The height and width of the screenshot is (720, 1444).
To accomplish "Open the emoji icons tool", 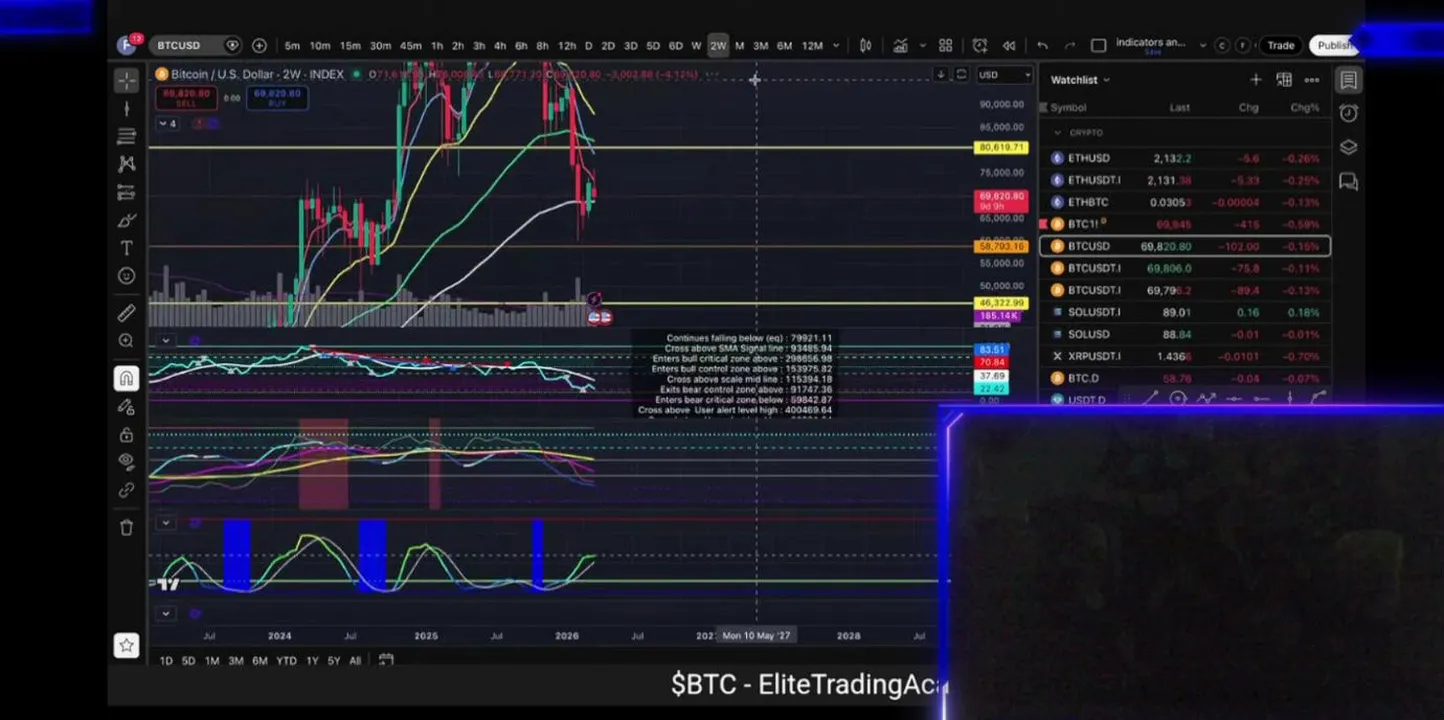I will 126,276.
